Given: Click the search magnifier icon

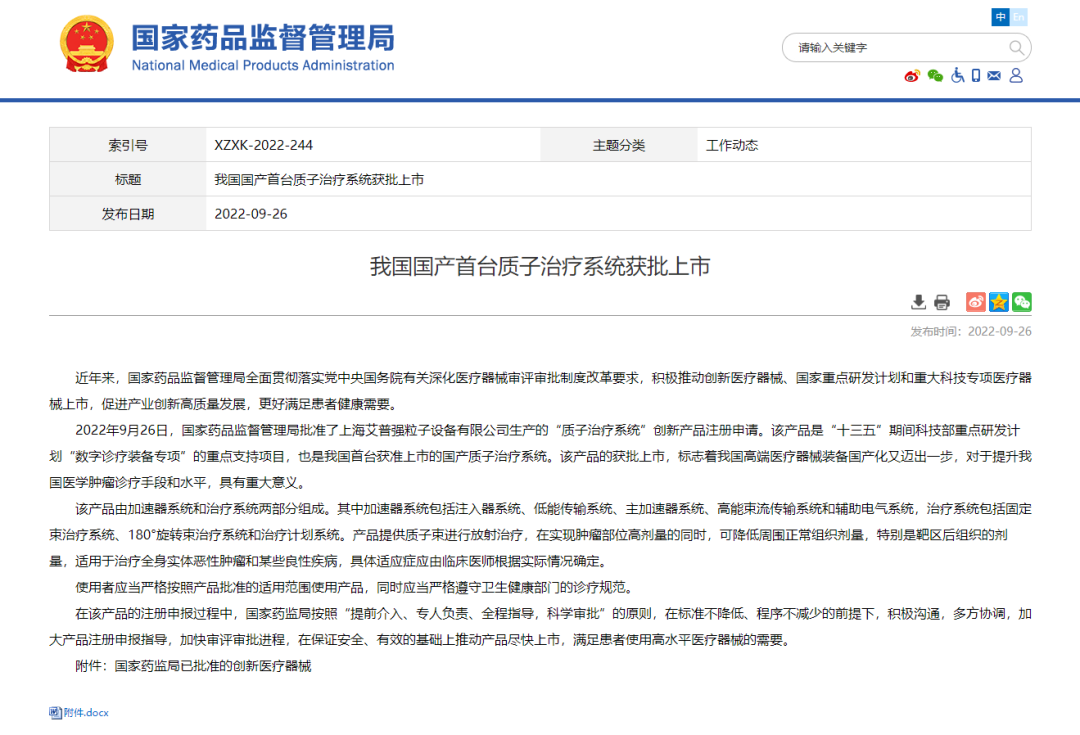Looking at the screenshot, I should coord(1016,48).
